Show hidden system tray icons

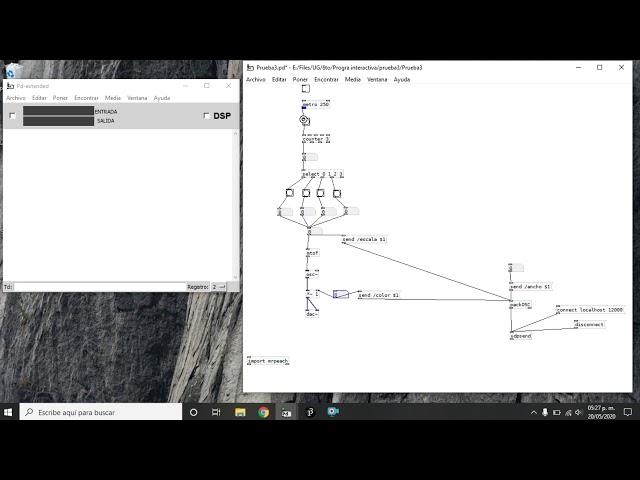pyautogui.click(x=533, y=413)
